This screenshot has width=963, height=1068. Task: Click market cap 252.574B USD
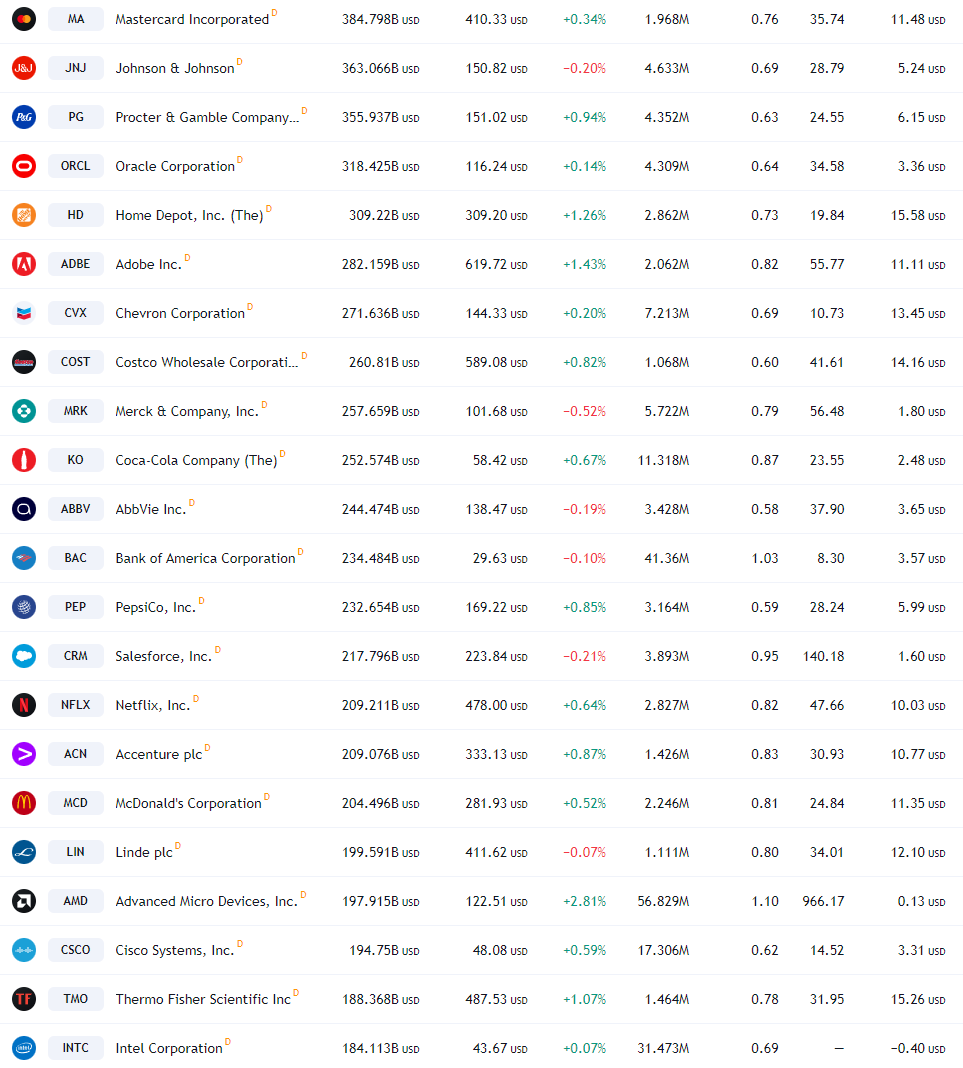[x=381, y=461]
